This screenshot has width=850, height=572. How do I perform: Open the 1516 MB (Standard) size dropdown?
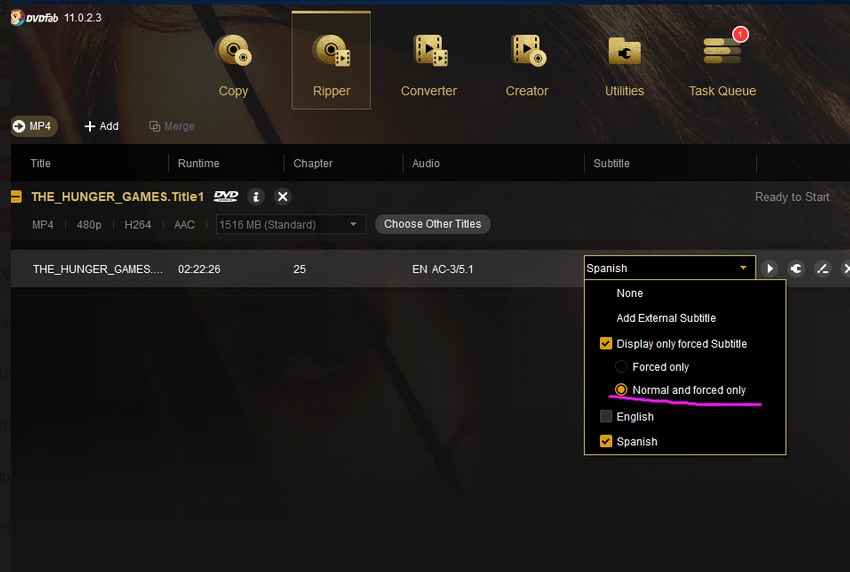point(291,224)
